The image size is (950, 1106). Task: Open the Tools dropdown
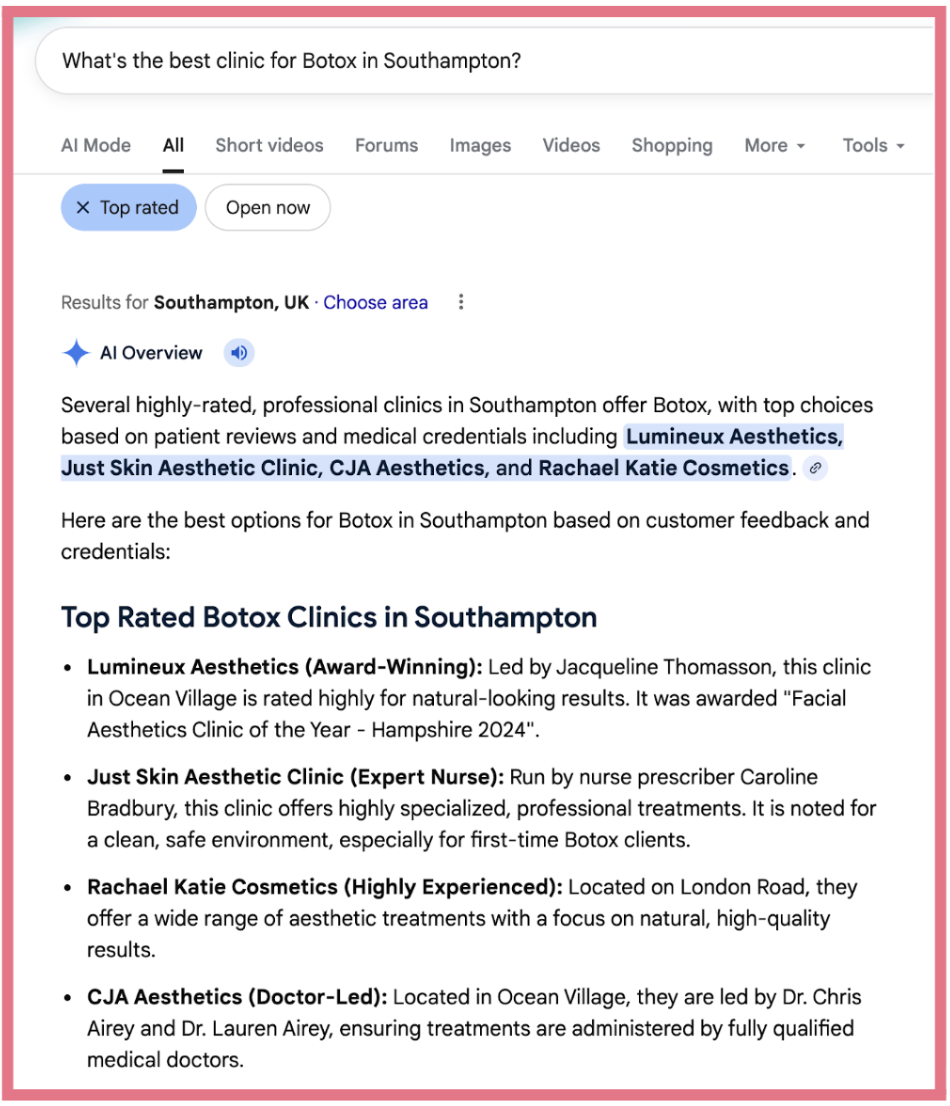tap(871, 145)
